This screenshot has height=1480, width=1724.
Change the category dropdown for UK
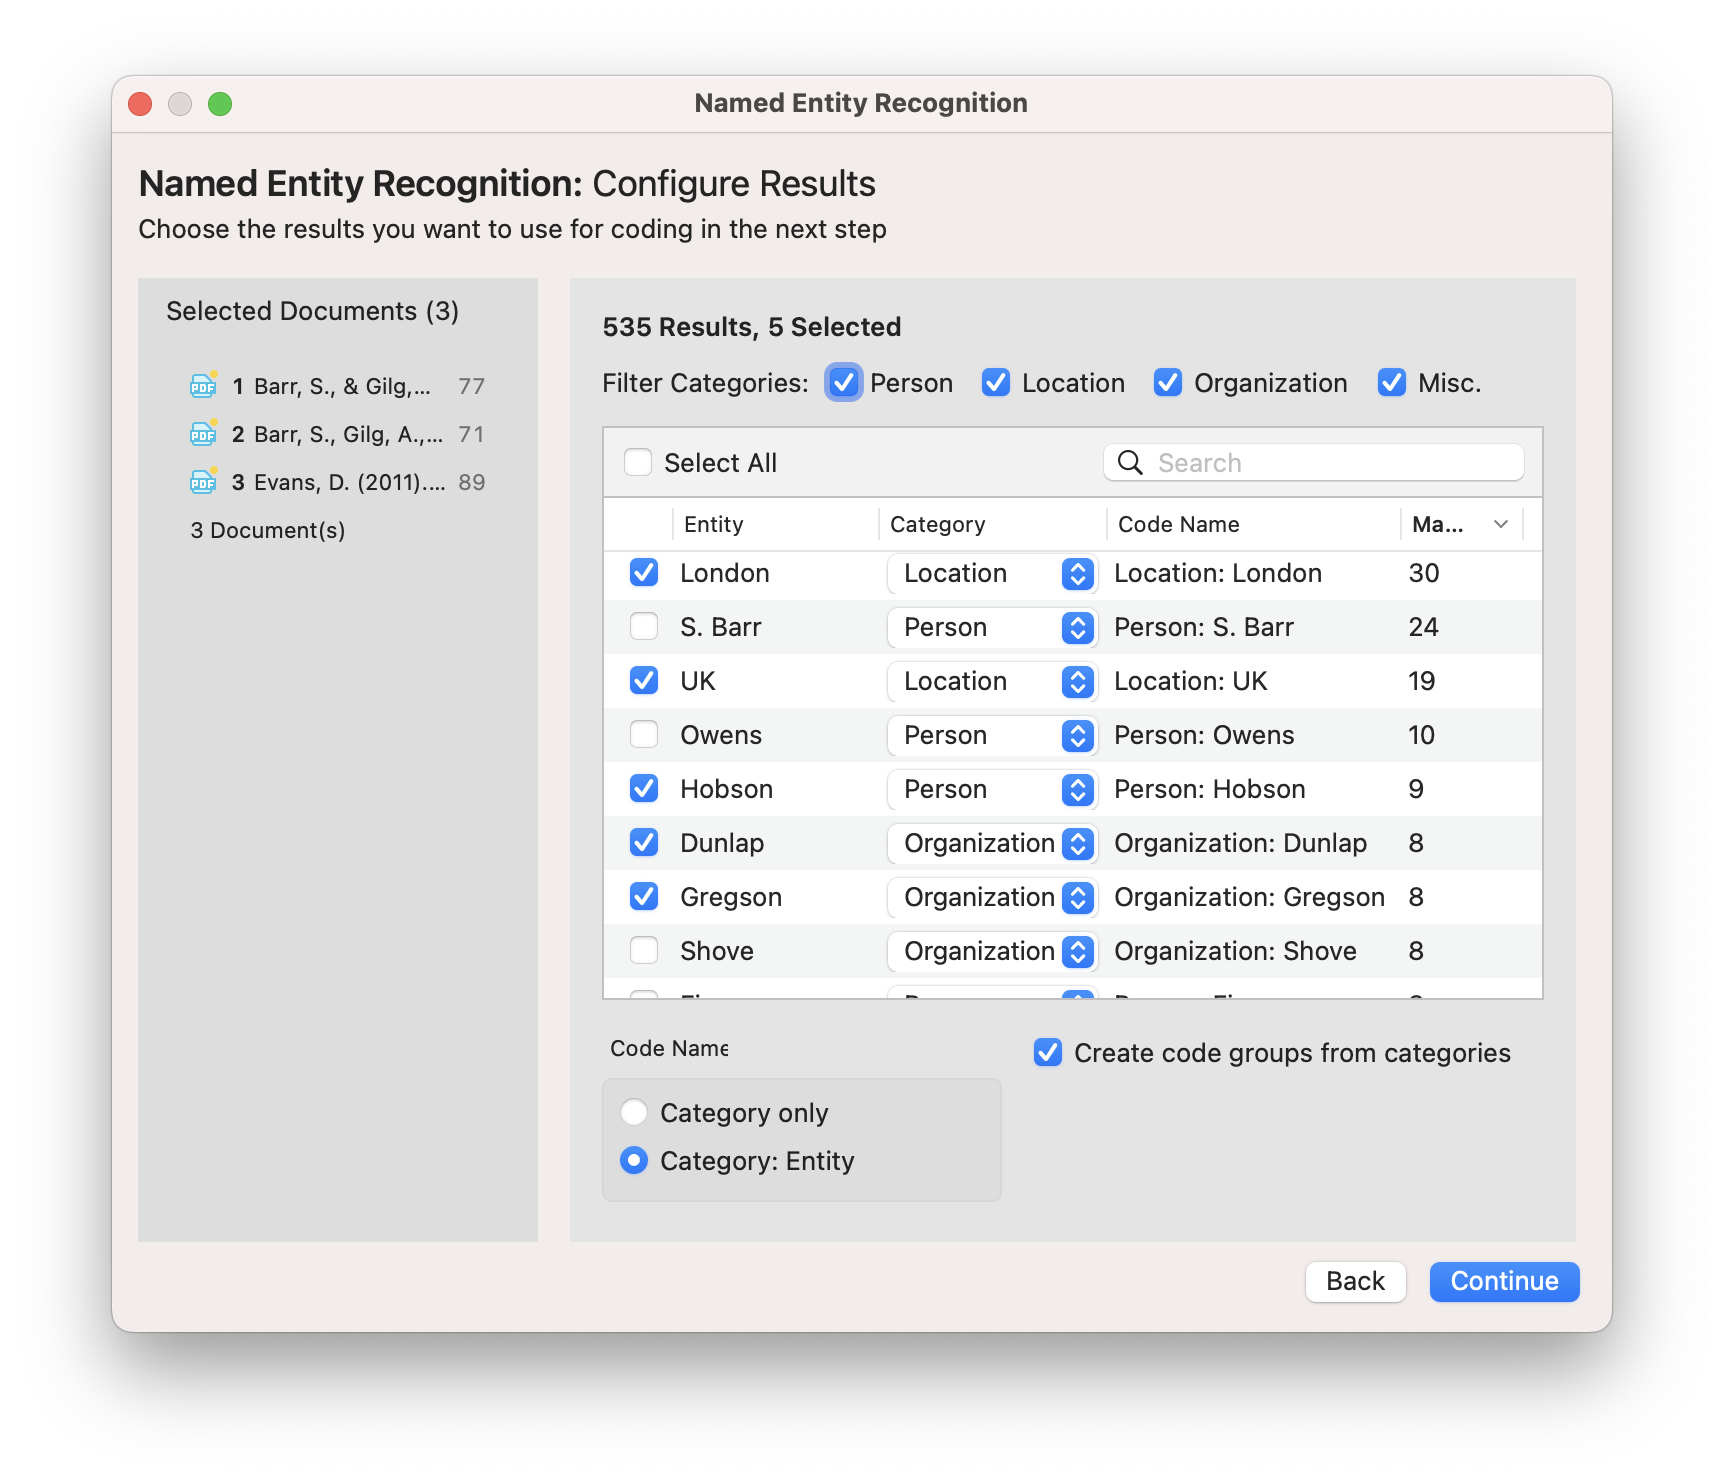point(992,681)
